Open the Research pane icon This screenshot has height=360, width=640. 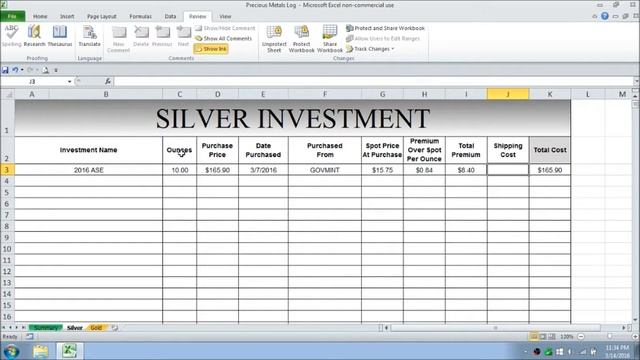click(34, 36)
